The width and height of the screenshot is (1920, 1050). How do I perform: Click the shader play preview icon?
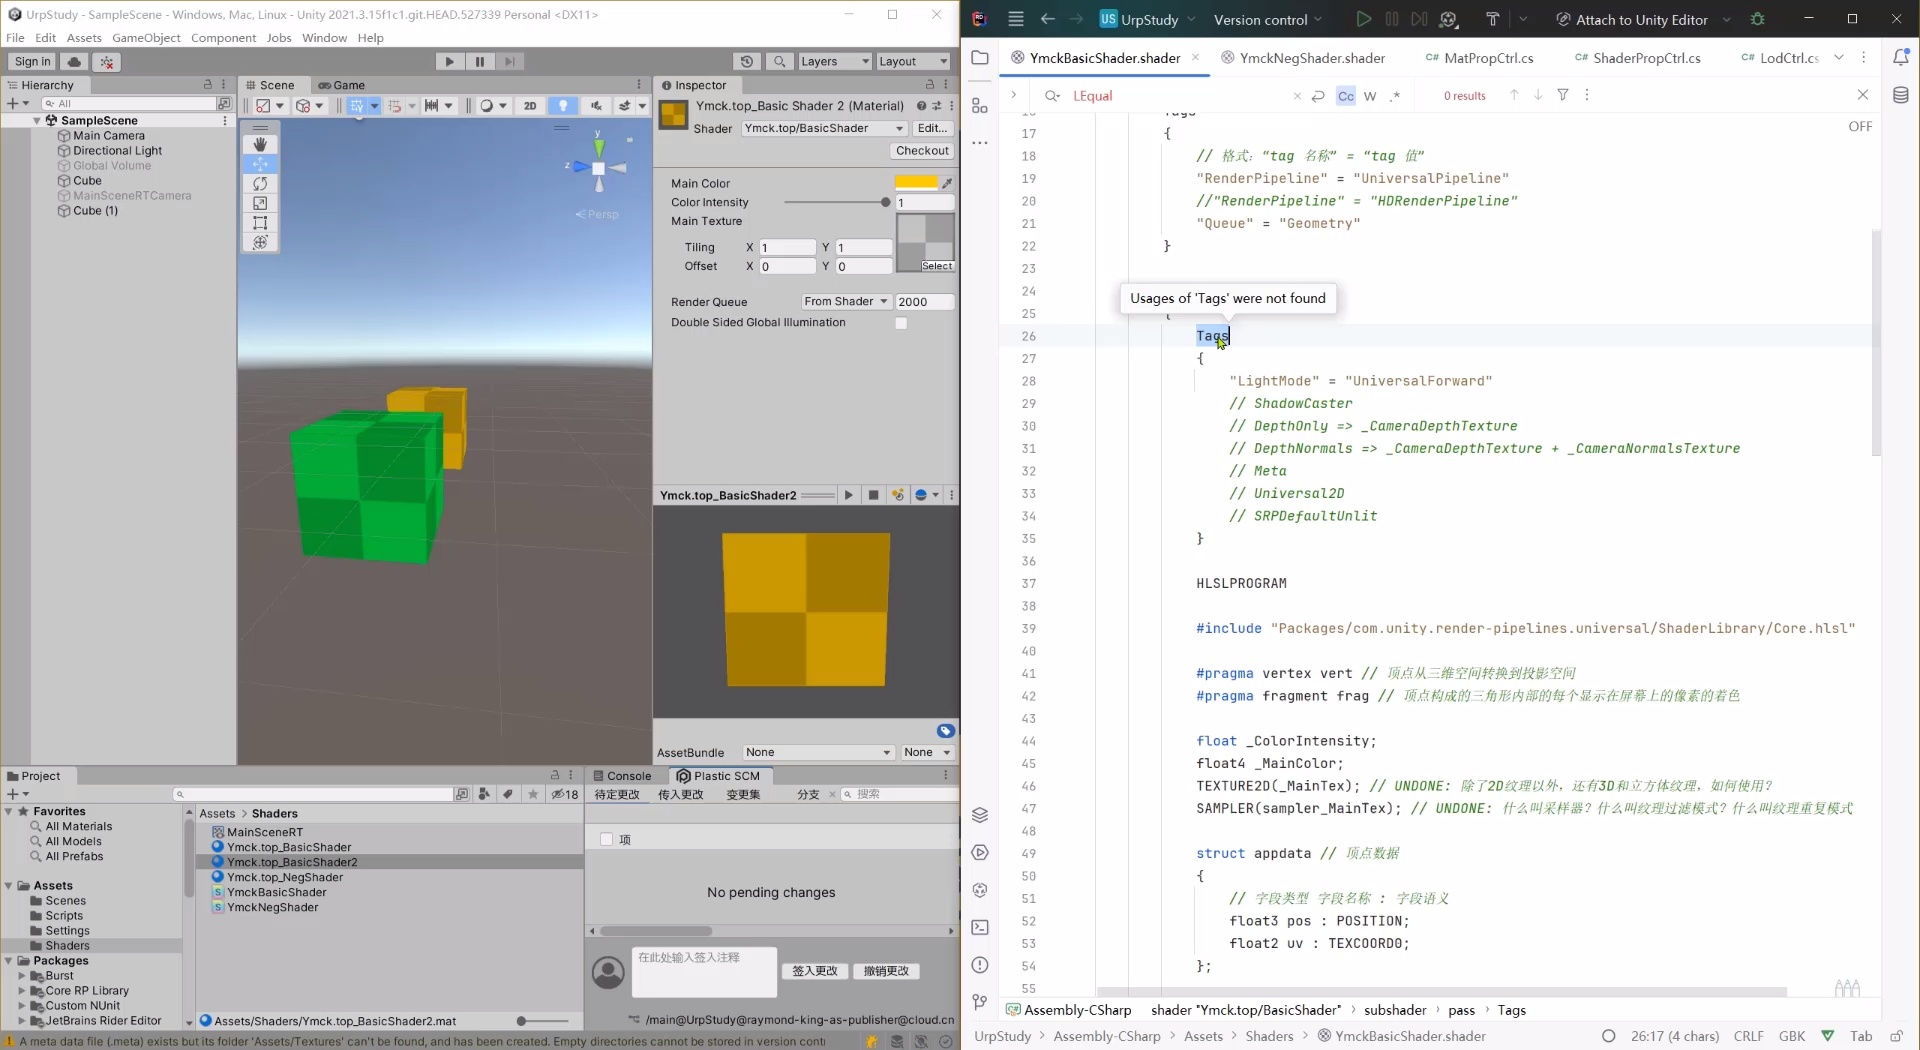click(x=848, y=495)
